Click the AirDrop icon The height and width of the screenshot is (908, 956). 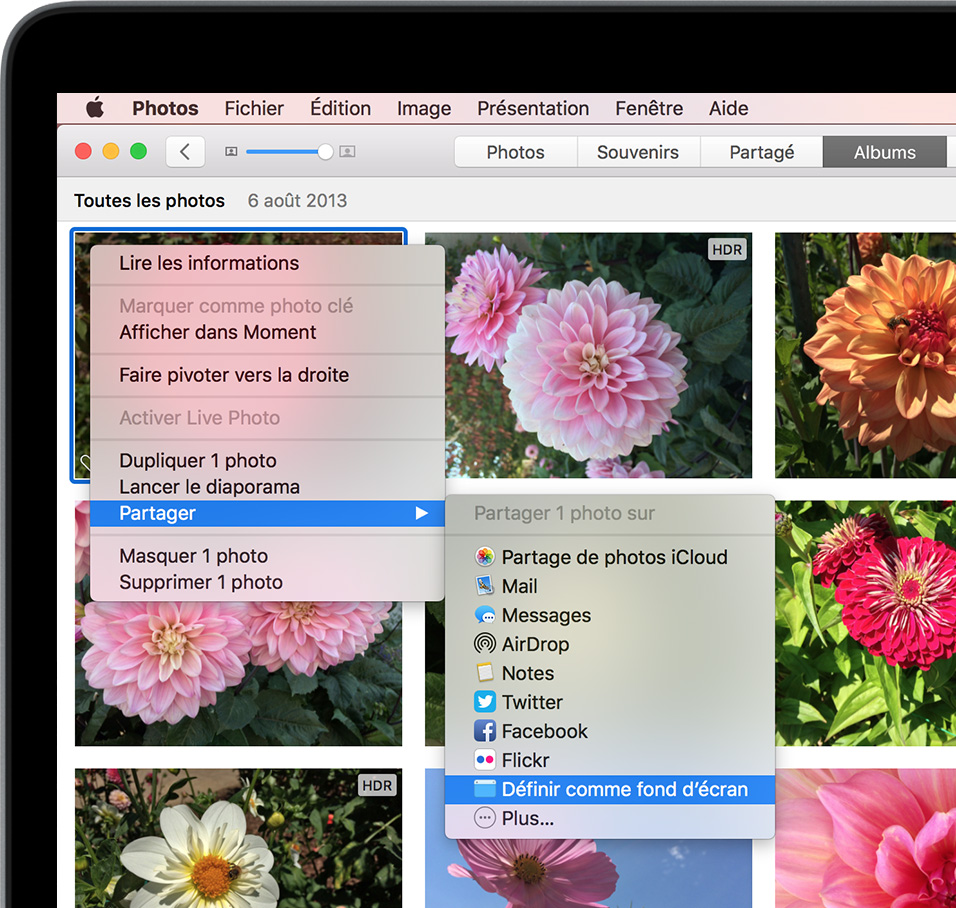[x=485, y=644]
